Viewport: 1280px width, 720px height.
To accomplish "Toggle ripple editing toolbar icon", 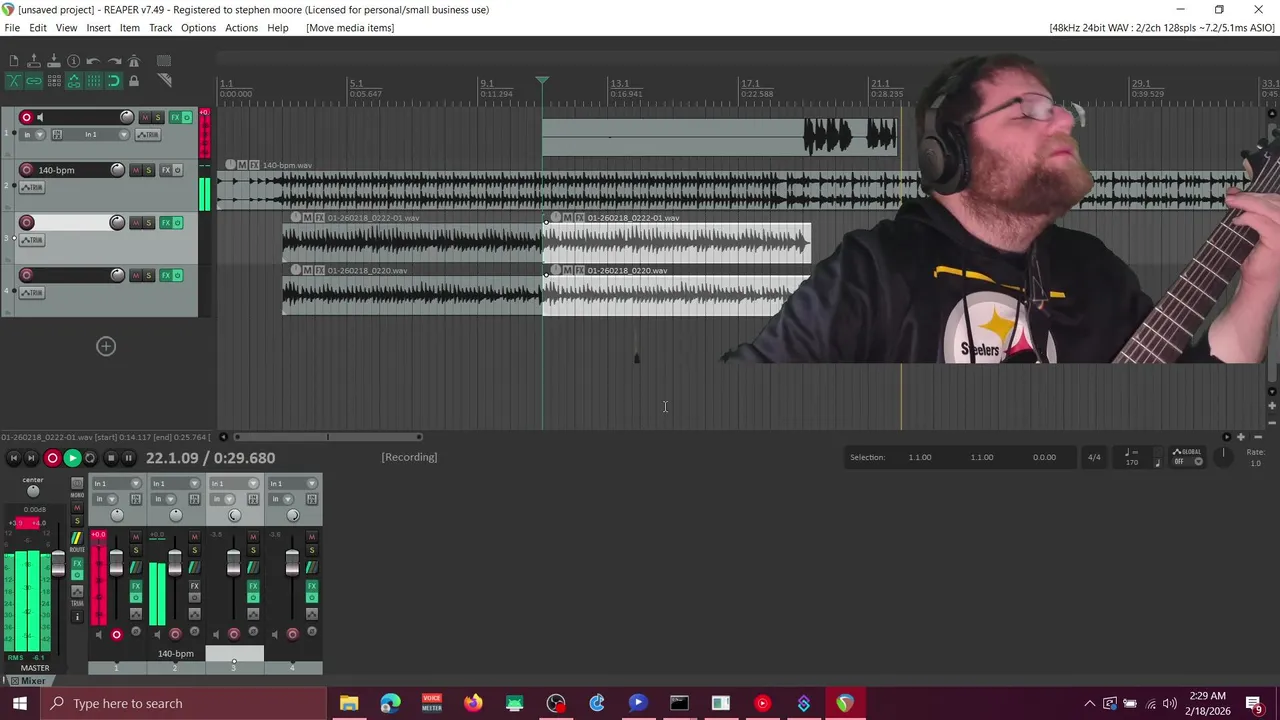I will (x=54, y=81).
